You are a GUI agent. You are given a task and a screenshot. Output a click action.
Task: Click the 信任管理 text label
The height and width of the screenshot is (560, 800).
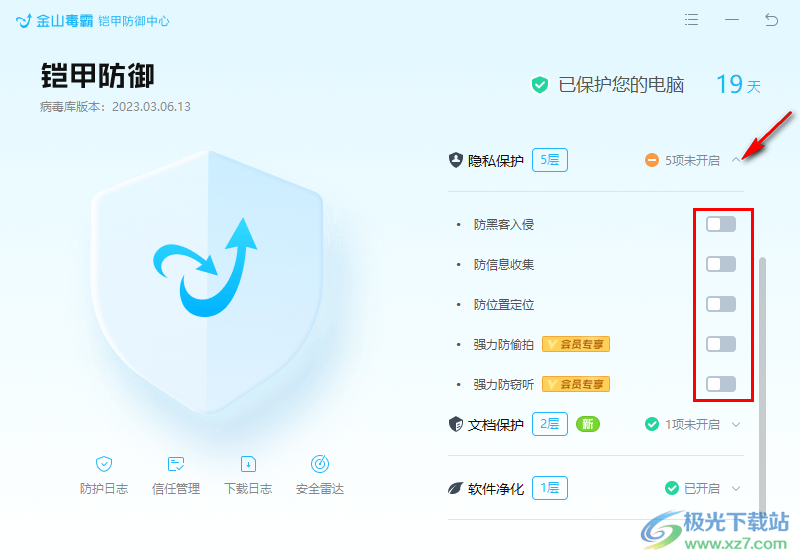coord(176,489)
